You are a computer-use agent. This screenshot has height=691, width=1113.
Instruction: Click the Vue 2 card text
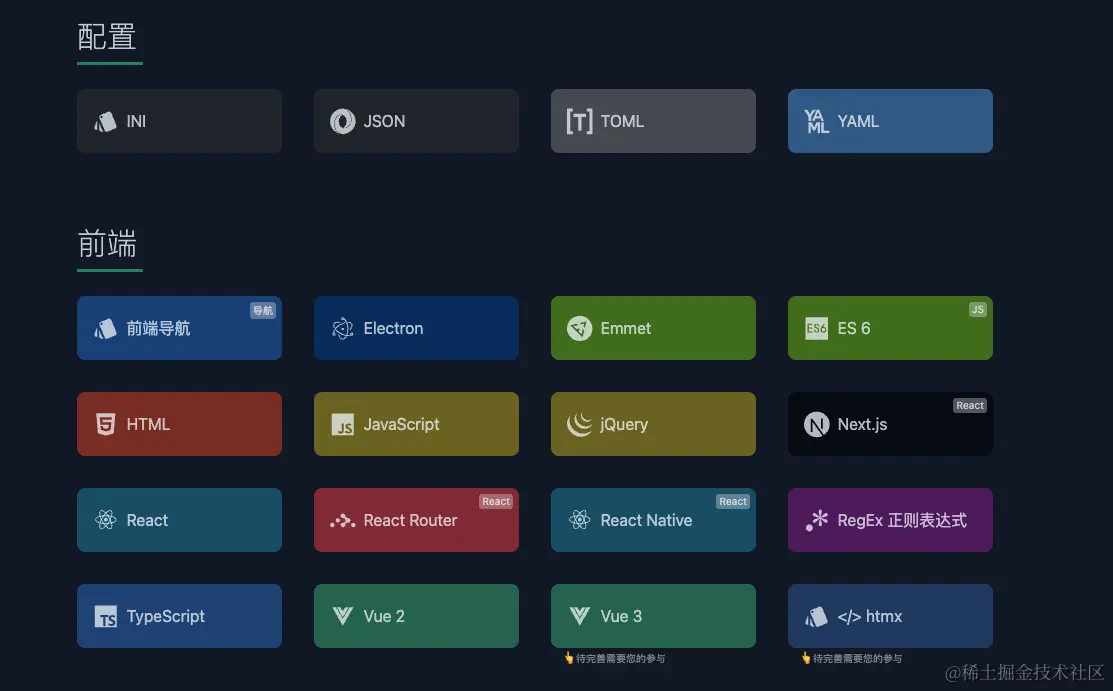(x=384, y=616)
